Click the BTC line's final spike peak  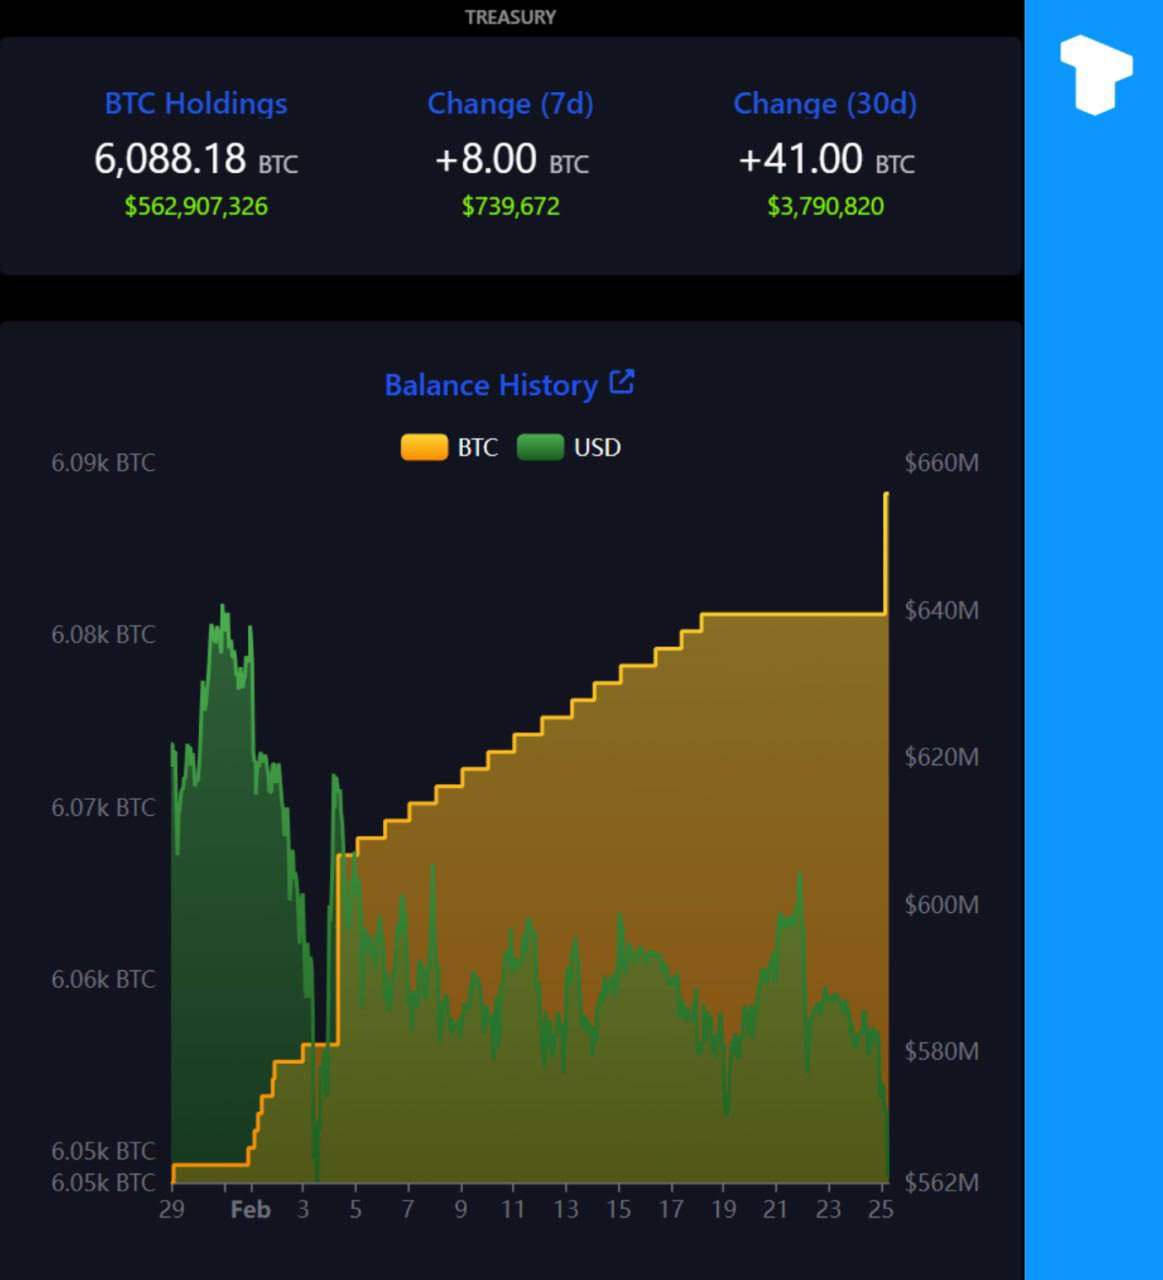click(886, 494)
